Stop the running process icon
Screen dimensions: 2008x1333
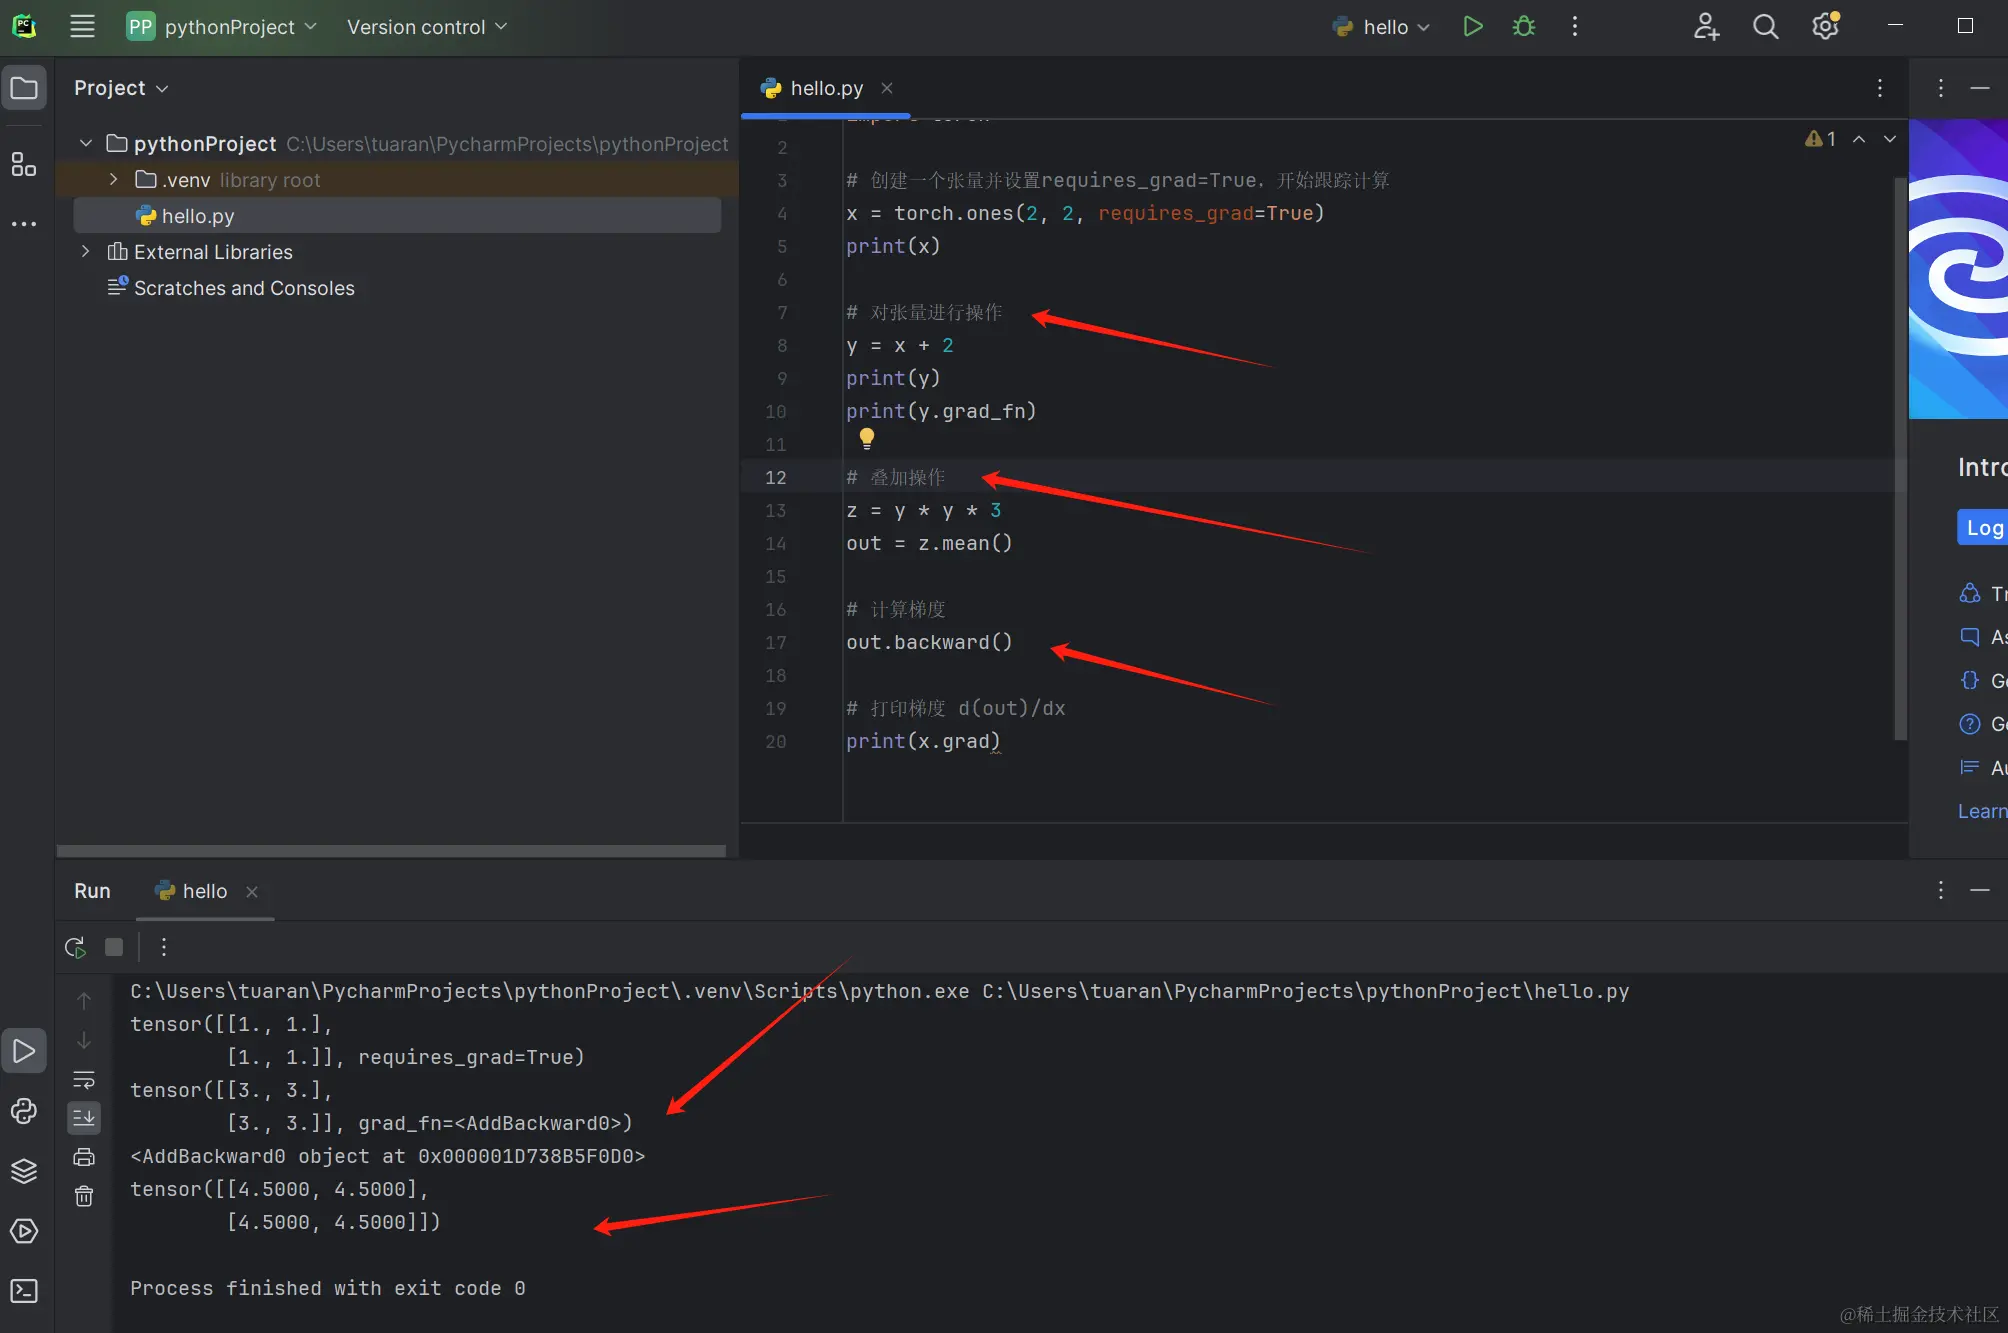114,947
